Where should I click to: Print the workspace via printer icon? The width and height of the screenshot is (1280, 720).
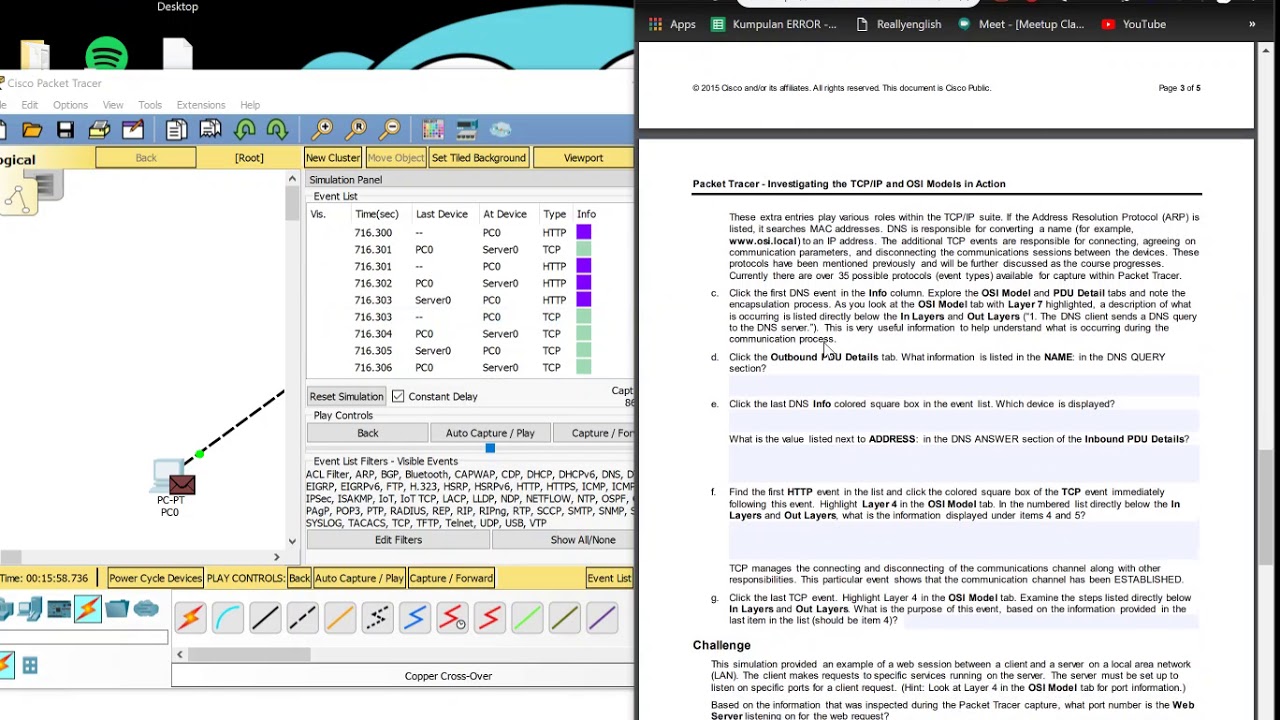[x=99, y=130]
